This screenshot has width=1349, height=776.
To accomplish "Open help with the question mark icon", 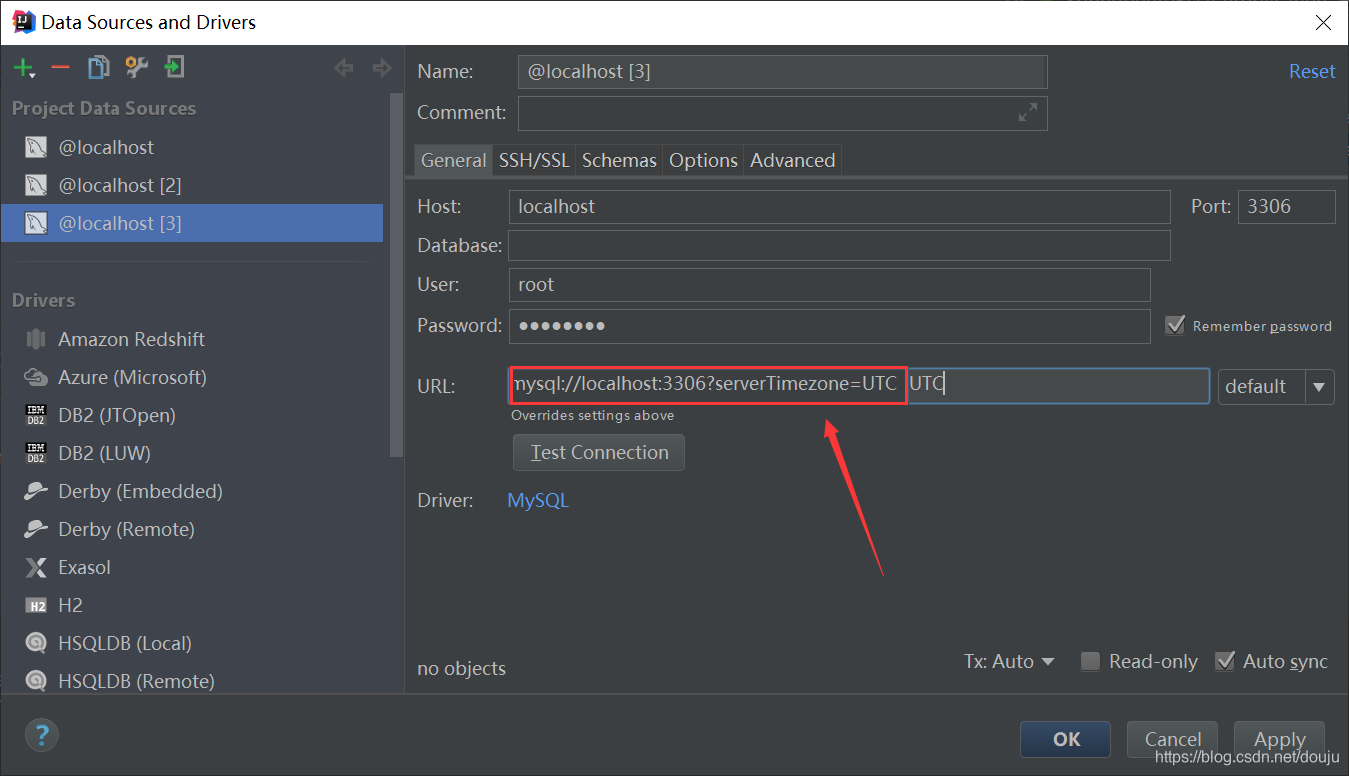I will click(x=41, y=736).
